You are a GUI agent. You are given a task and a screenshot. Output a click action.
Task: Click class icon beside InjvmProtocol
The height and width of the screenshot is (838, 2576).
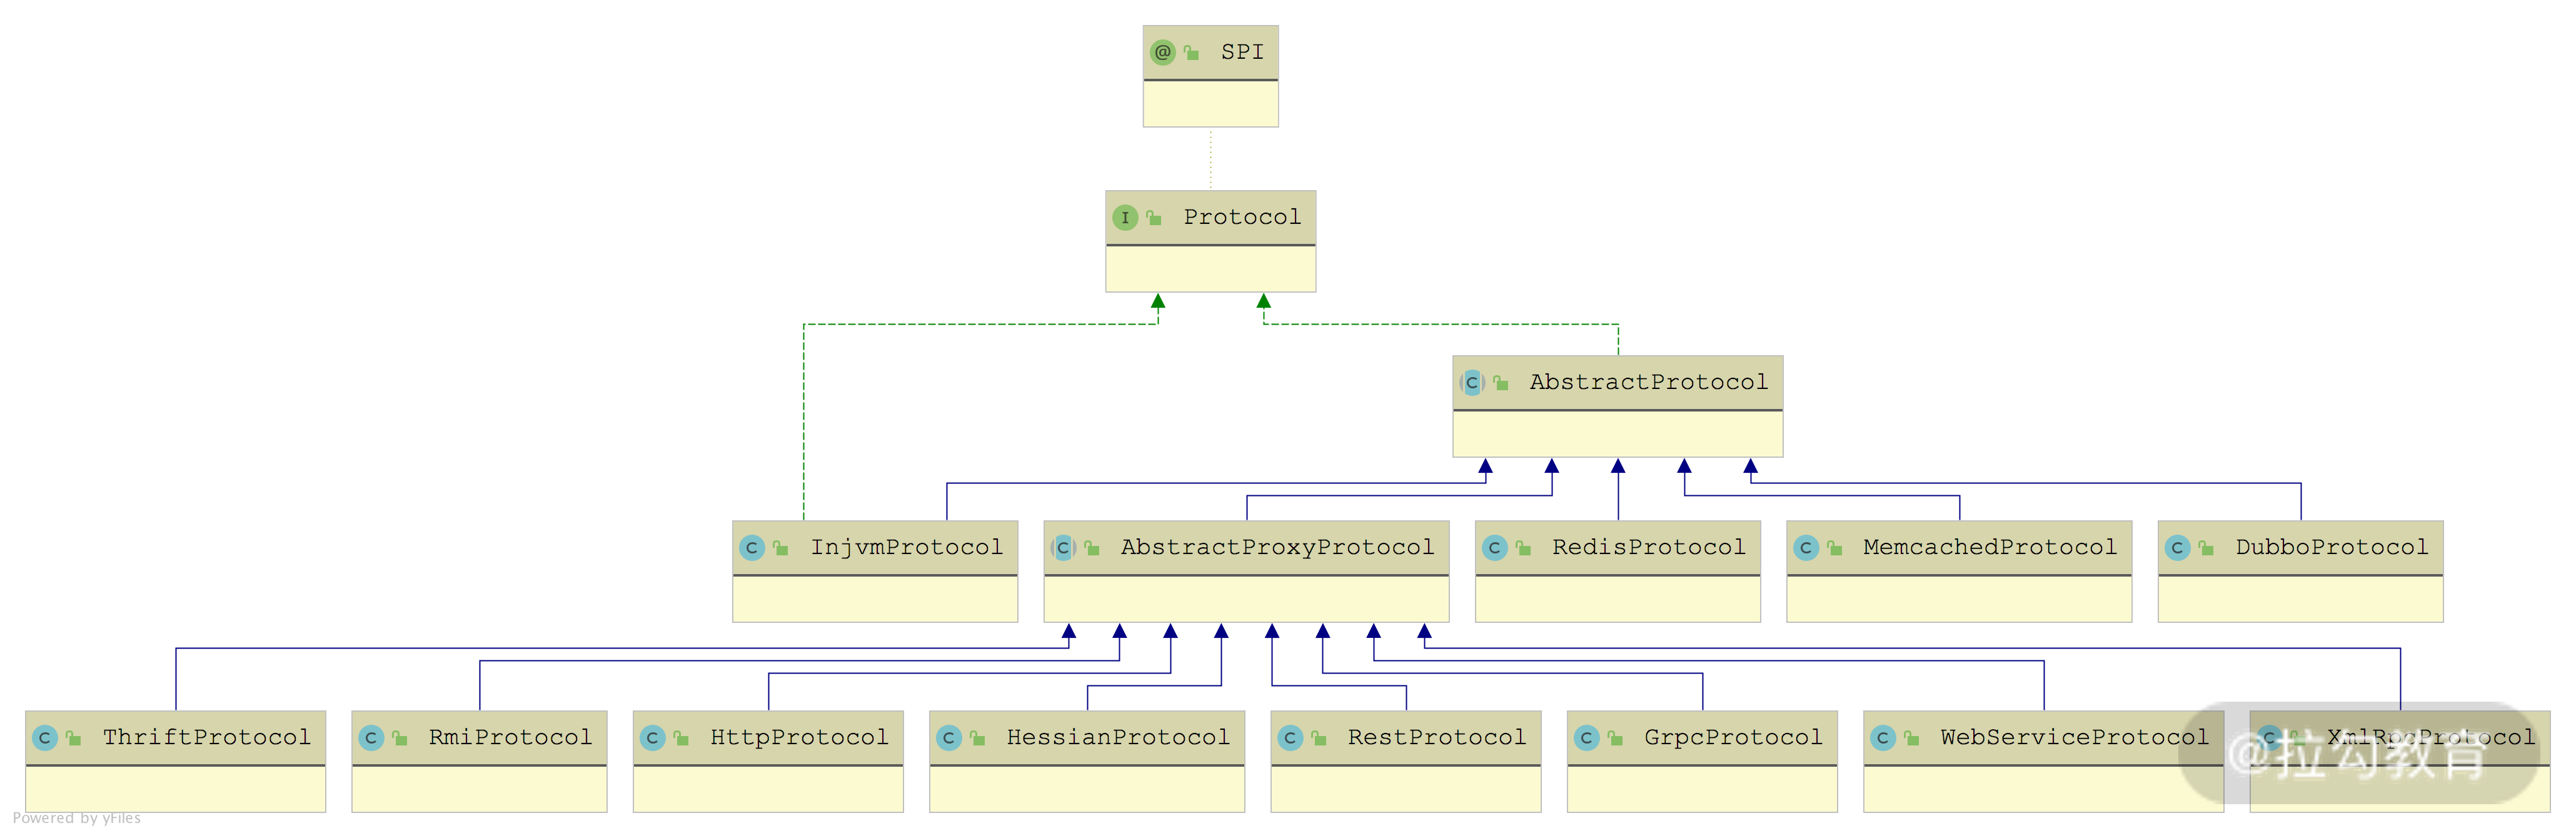pyautogui.click(x=752, y=547)
